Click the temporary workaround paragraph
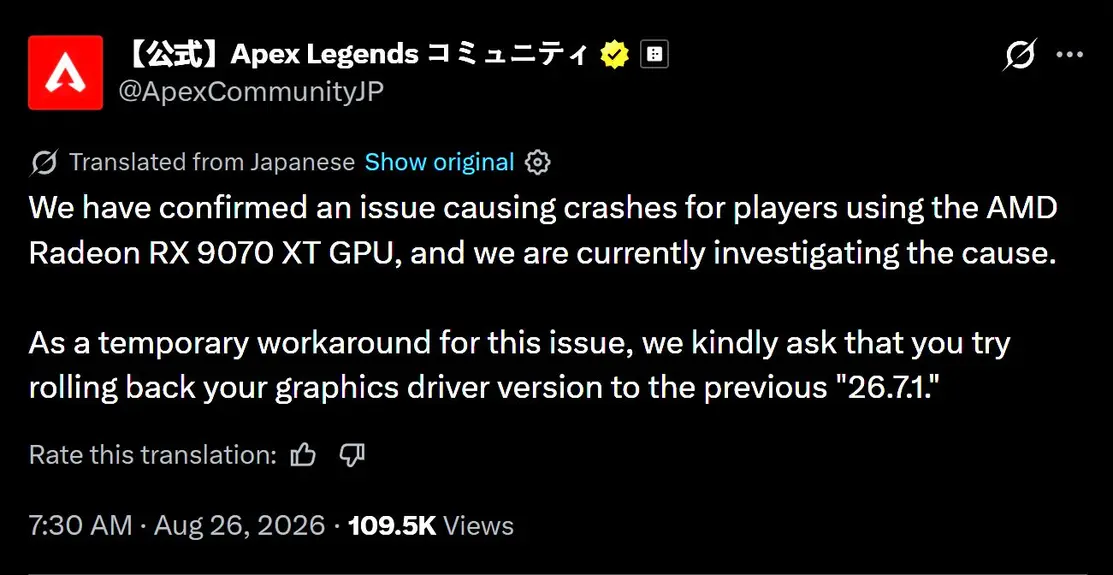This screenshot has width=1113, height=575. (x=520, y=366)
